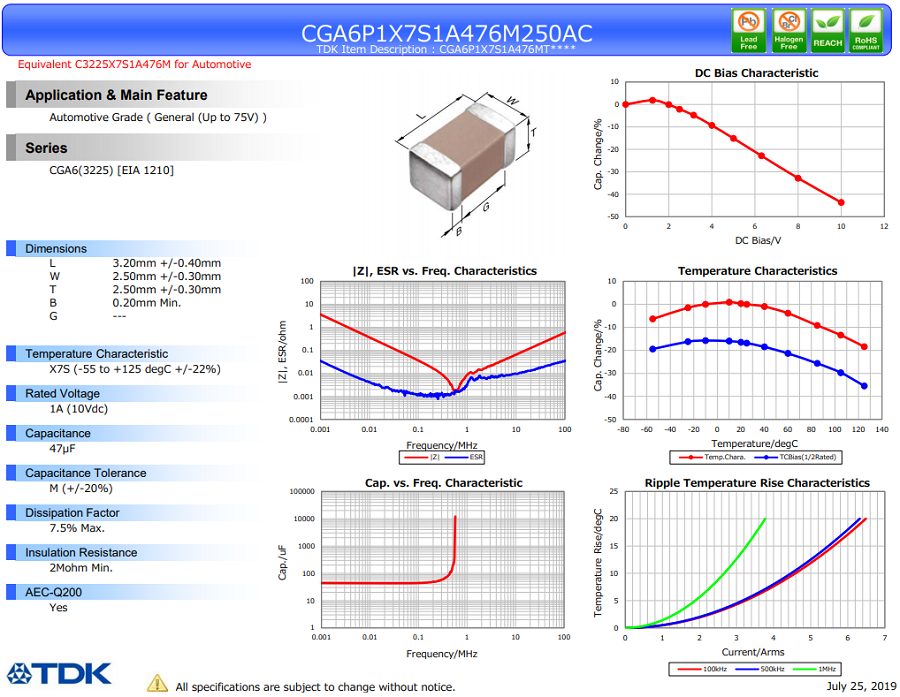Click the Capacitance Tolerance heading
The width and height of the screenshot is (900, 697).
pyautogui.click(x=86, y=473)
